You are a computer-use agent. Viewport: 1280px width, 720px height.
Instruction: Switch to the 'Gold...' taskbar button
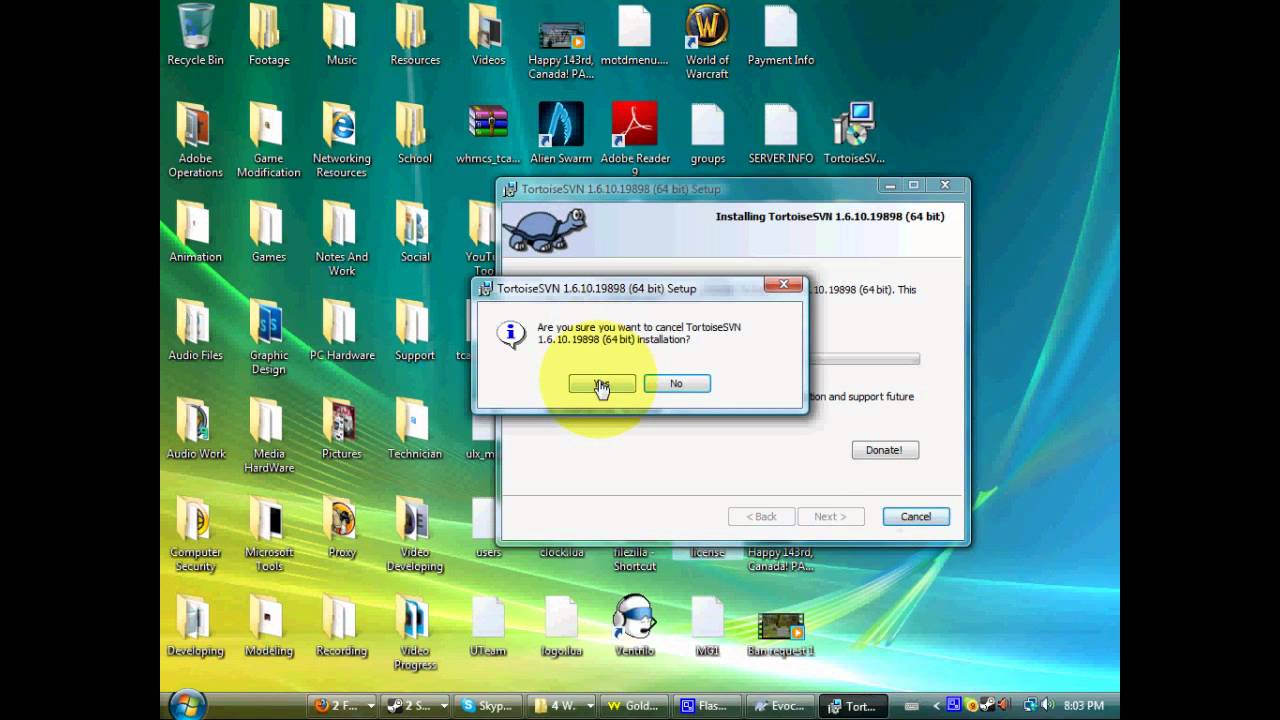point(633,706)
